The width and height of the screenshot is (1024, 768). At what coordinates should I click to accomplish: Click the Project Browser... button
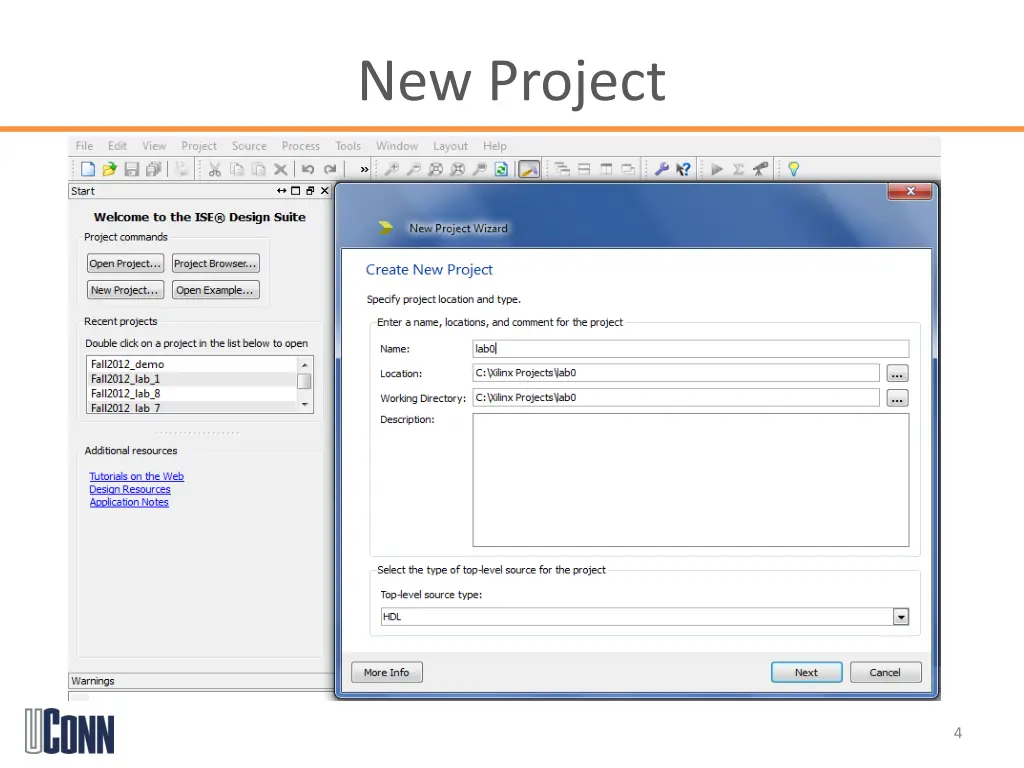(x=216, y=263)
